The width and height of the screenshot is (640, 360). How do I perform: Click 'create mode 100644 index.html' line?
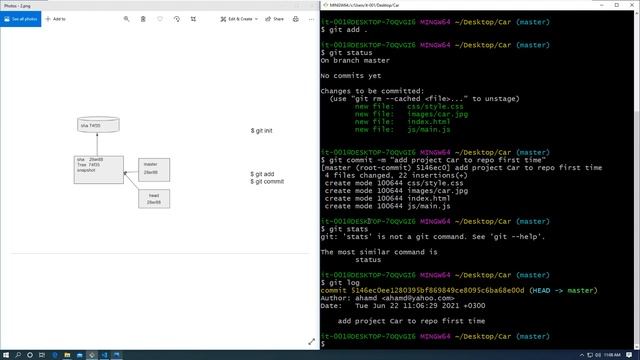(x=387, y=198)
